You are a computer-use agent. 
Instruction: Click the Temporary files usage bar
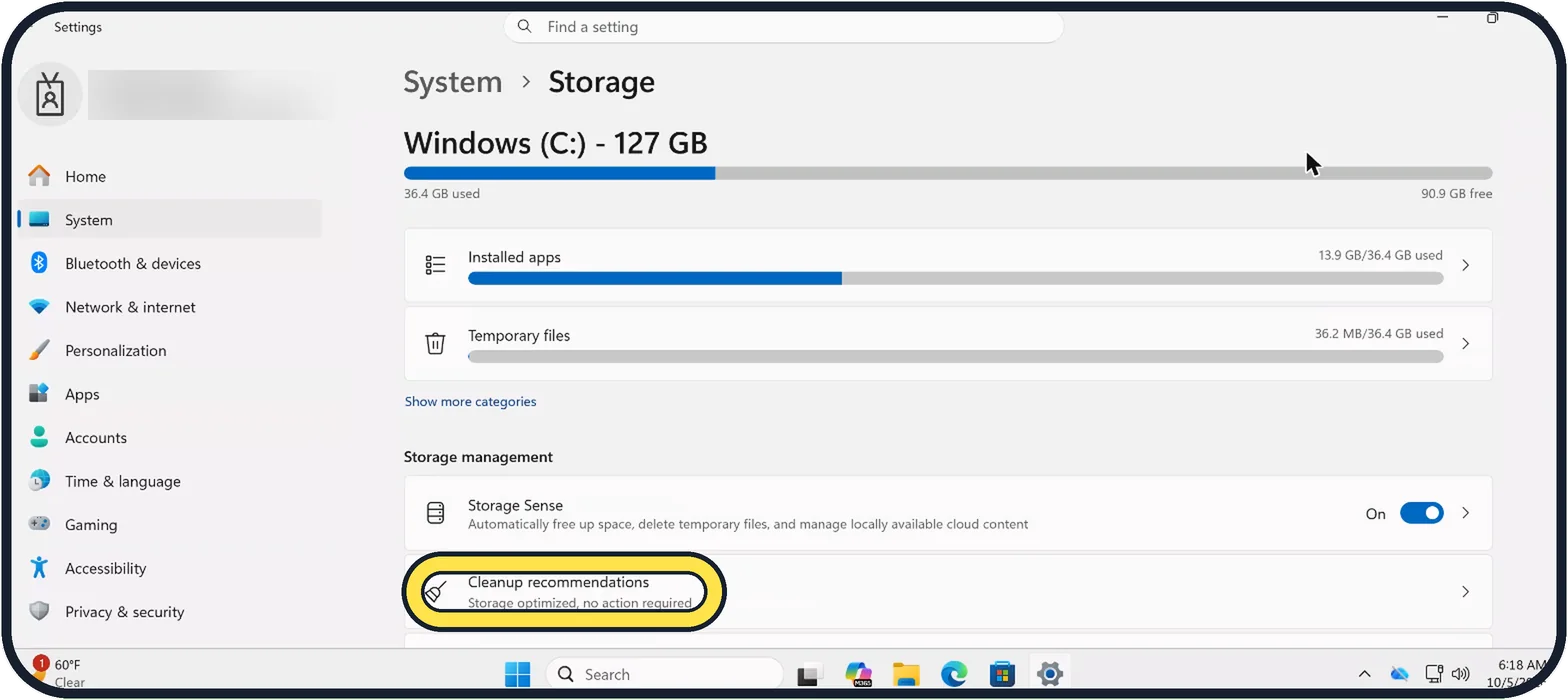point(955,356)
